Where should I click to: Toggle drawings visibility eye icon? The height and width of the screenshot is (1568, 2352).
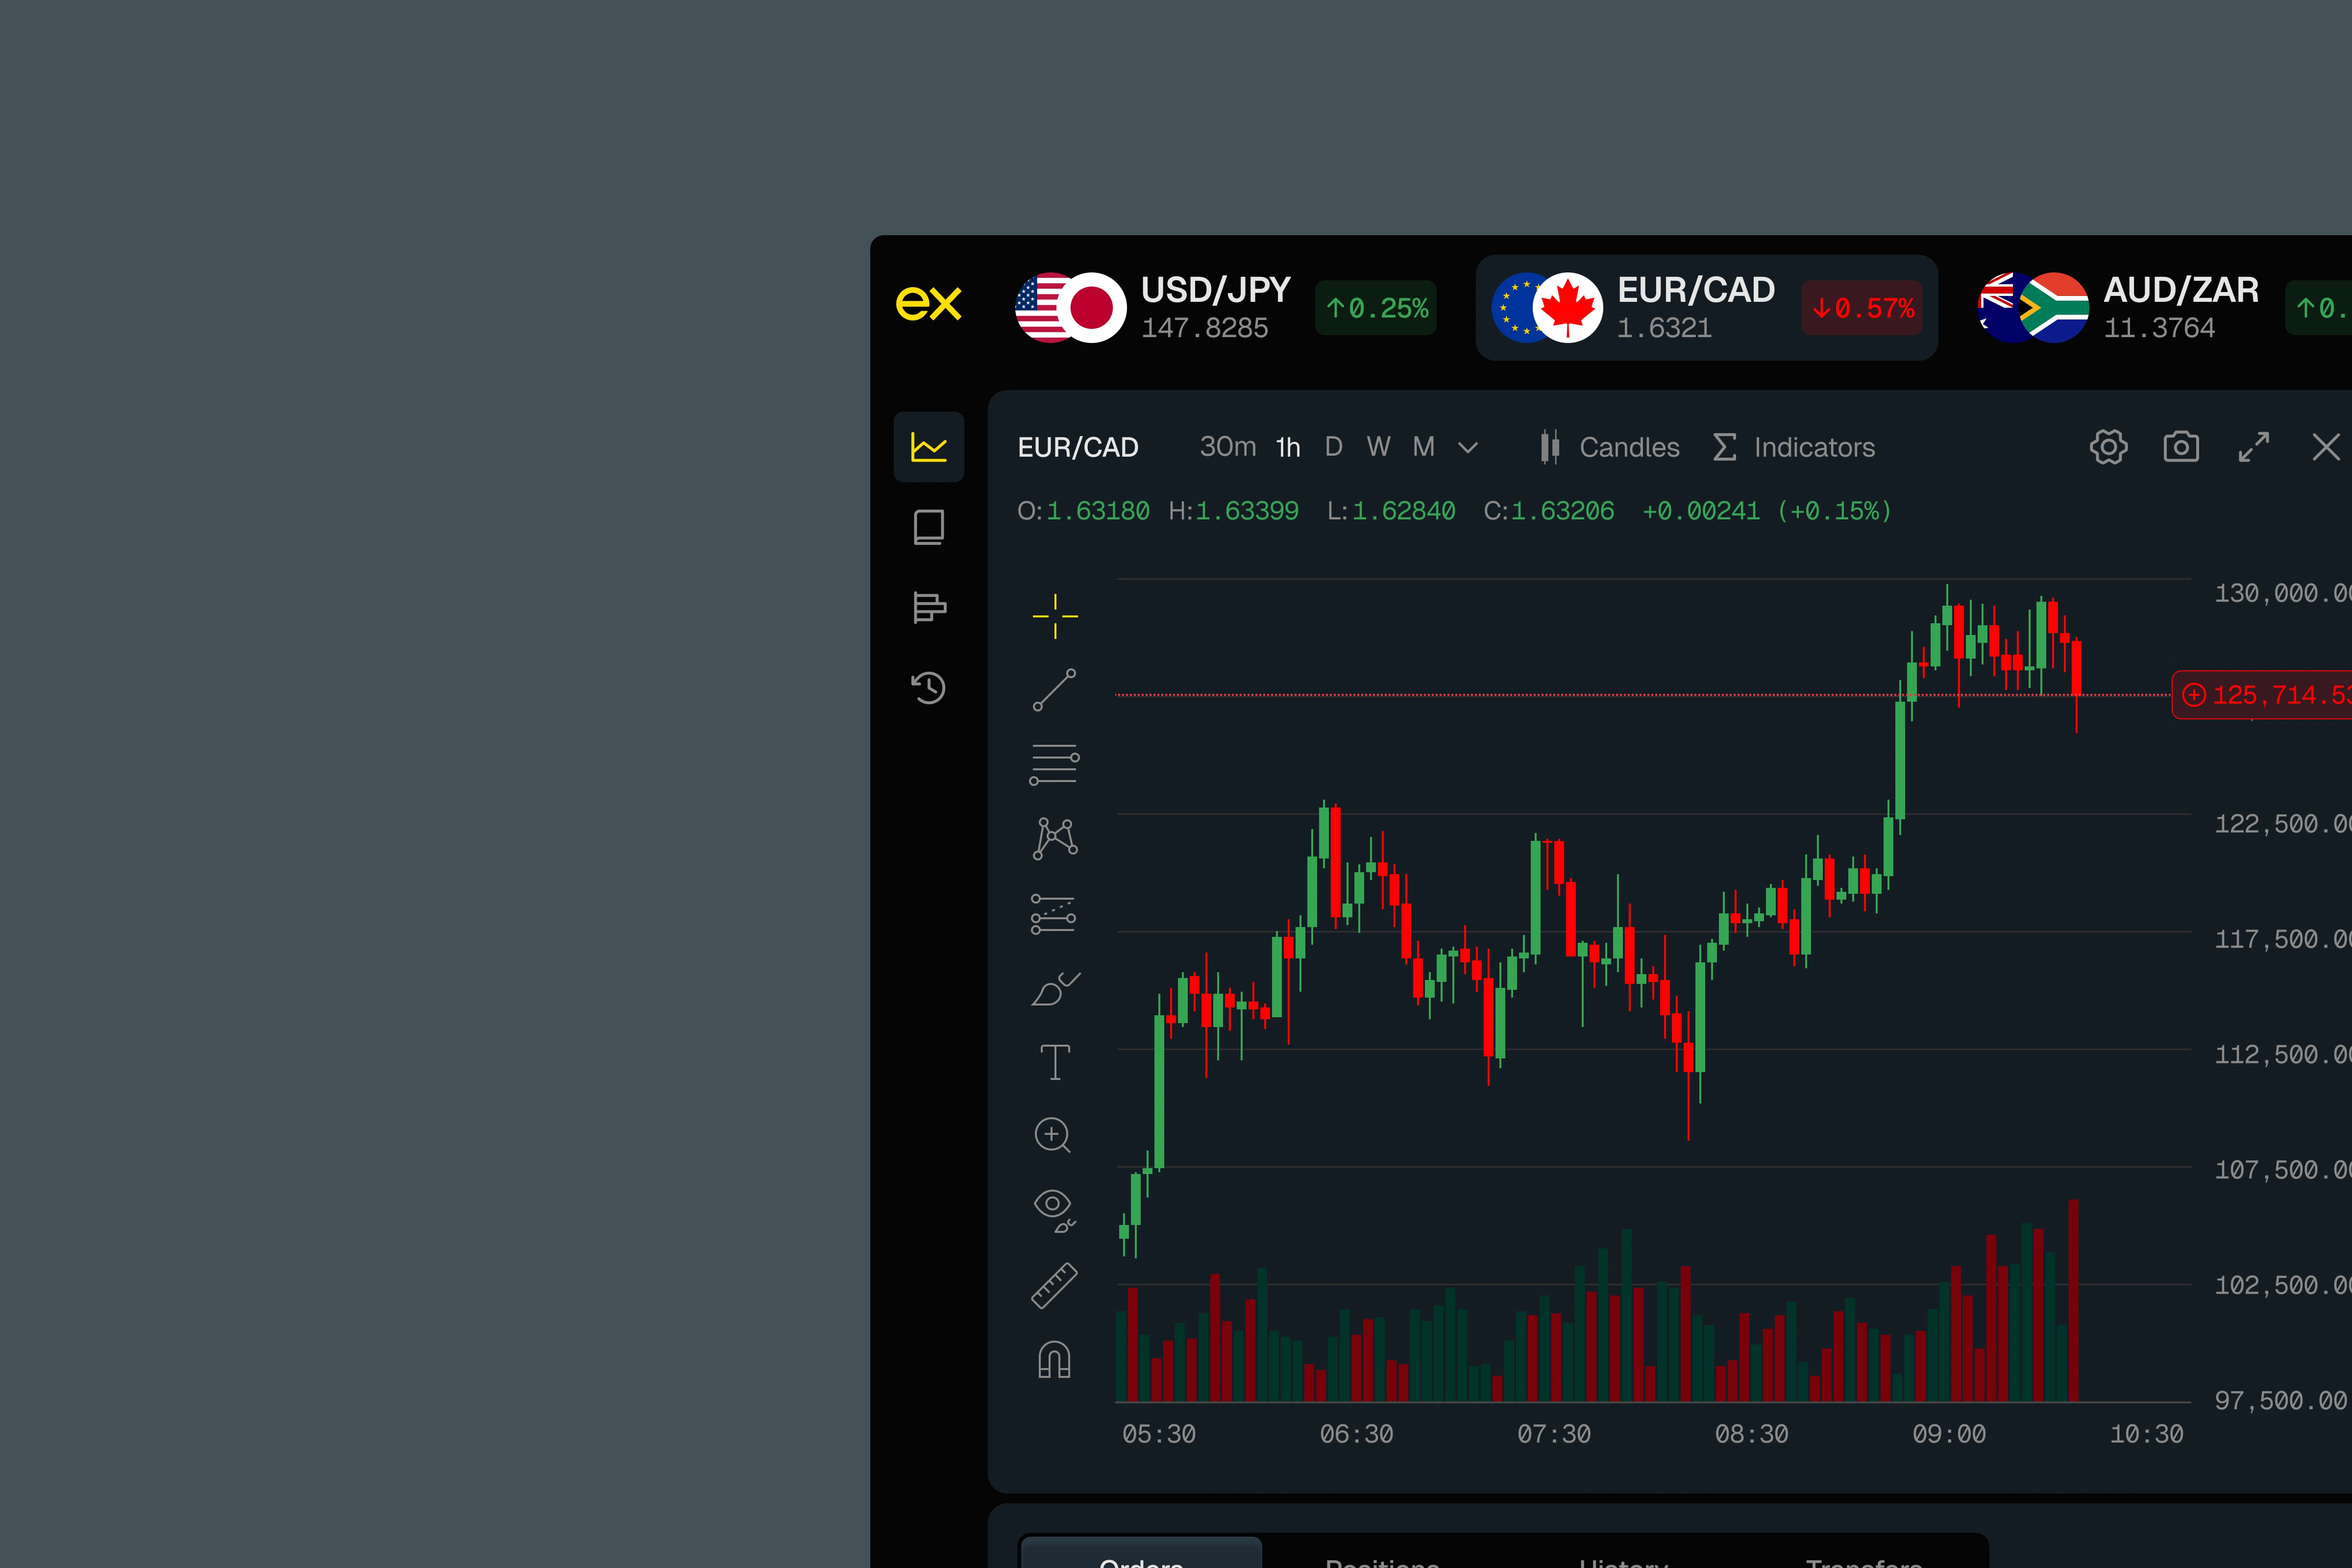point(1053,1208)
